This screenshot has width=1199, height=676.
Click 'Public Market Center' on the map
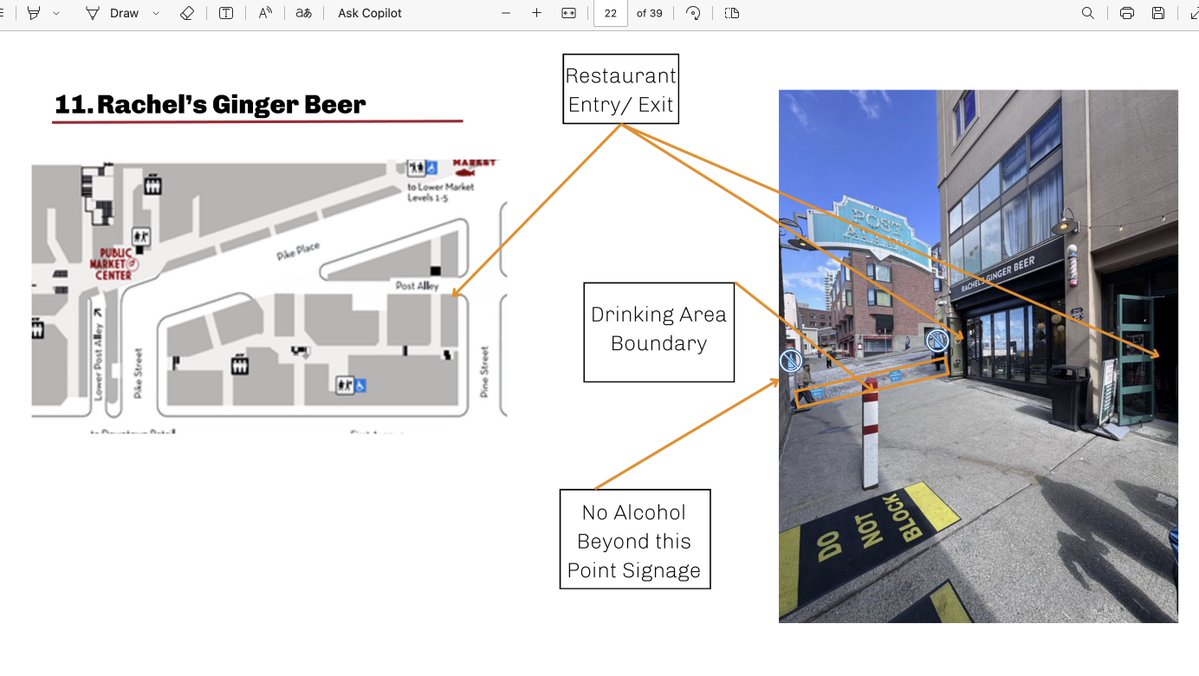coord(113,264)
